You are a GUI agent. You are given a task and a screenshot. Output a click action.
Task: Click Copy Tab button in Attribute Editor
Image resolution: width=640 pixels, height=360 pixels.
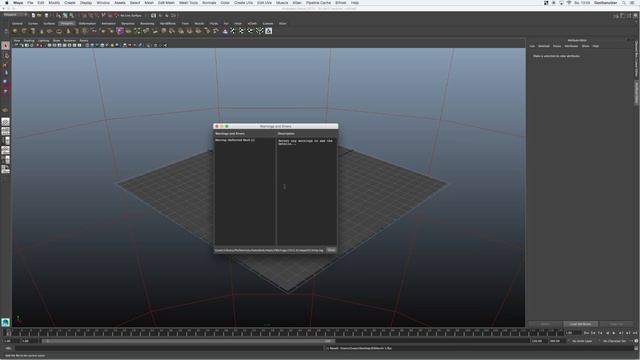coord(616,324)
